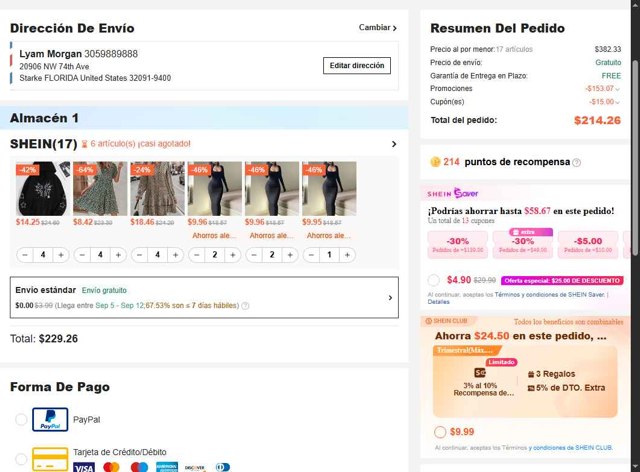The width and height of the screenshot is (640, 472).
Task: Expand the Promociones discount dropdown
Action: [x=617, y=89]
